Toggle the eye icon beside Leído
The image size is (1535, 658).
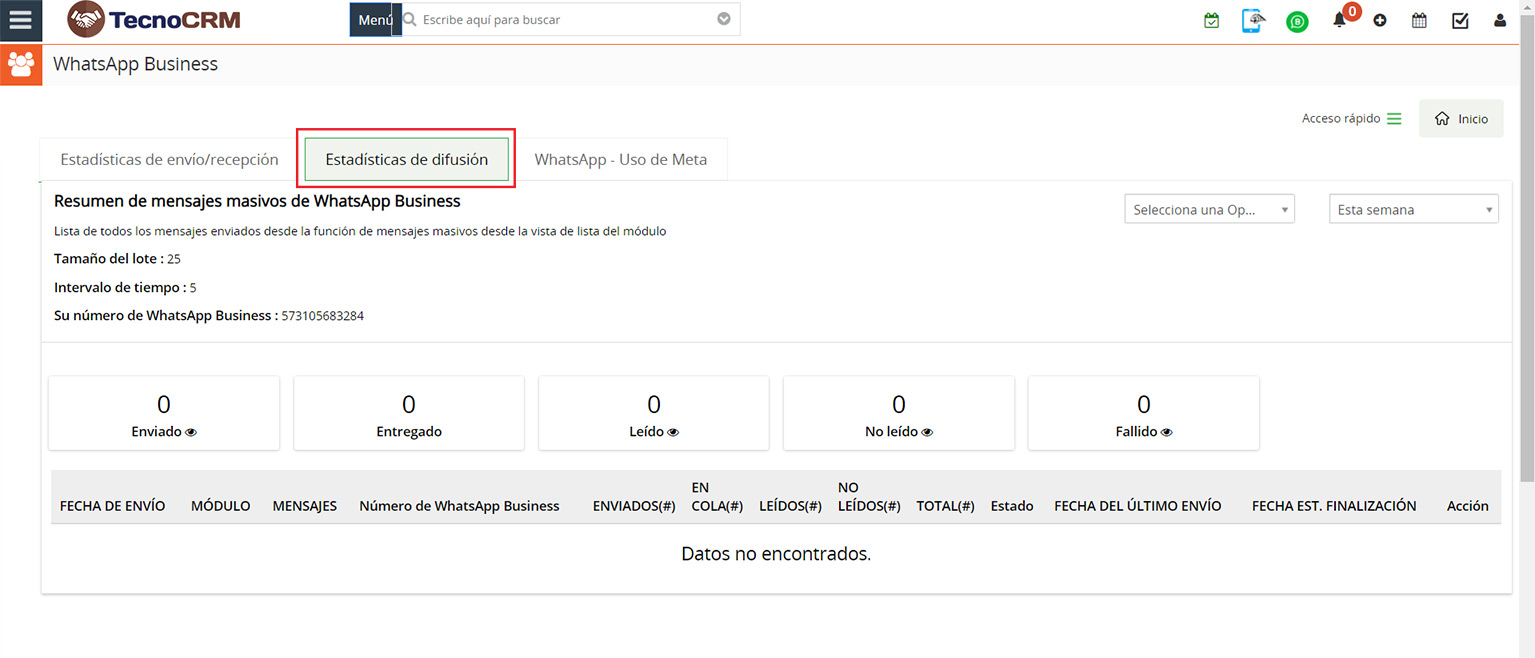pos(674,432)
